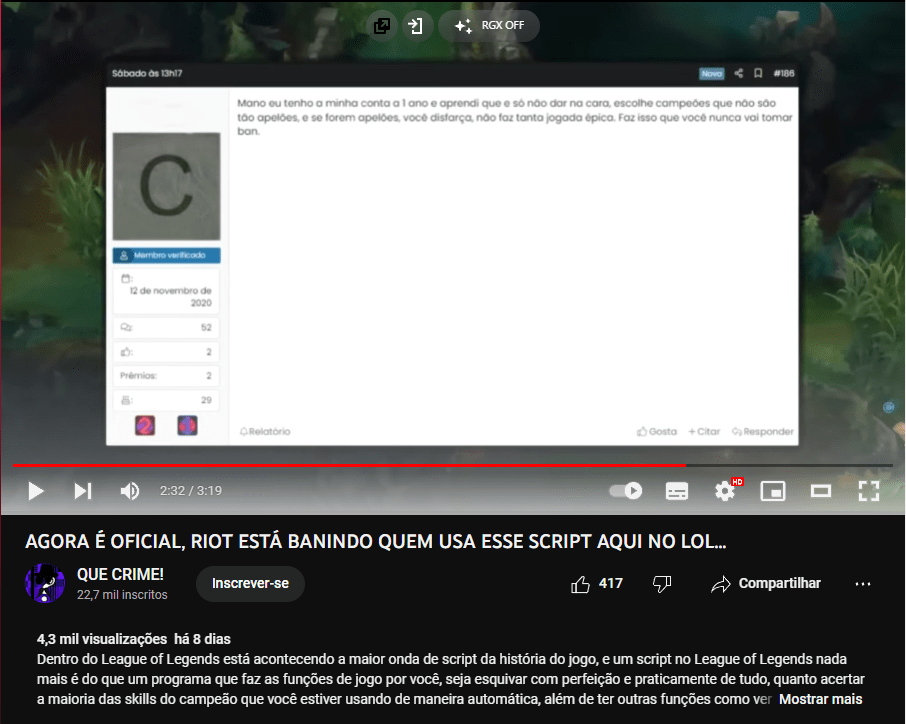Screen dimensions: 906x724
Task: Click the forum user's C avatar
Action: 166,186
